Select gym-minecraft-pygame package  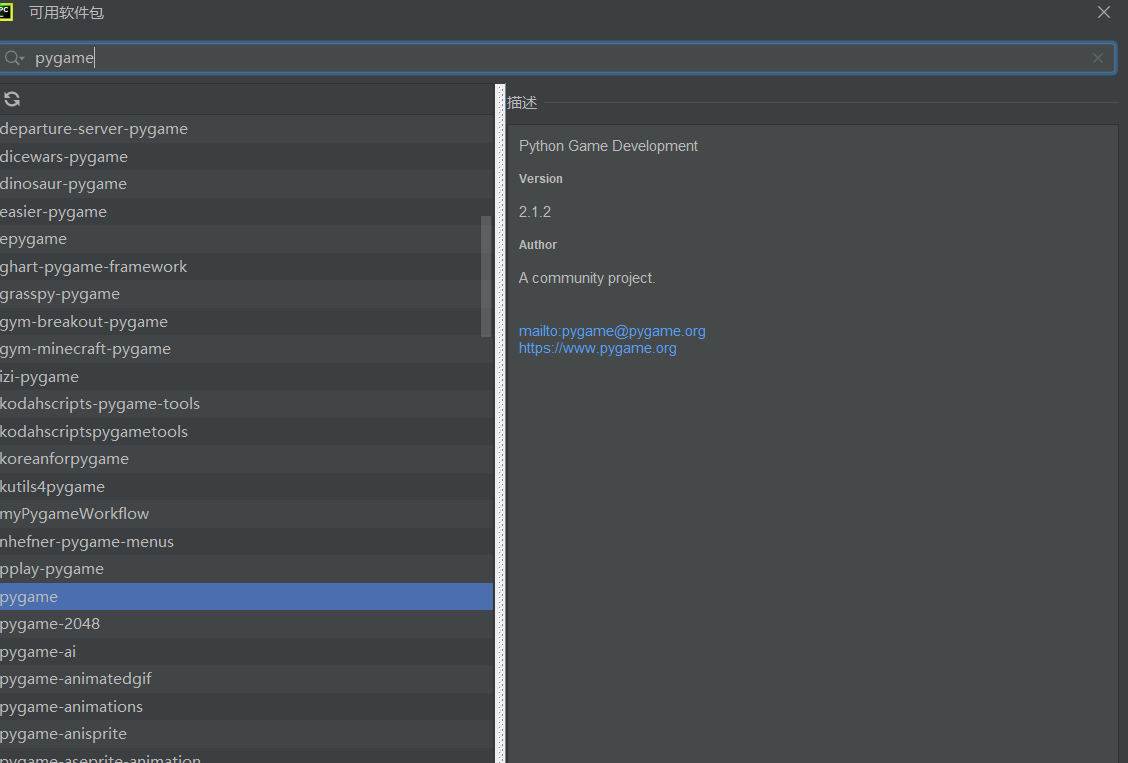pyautogui.click(x=247, y=349)
